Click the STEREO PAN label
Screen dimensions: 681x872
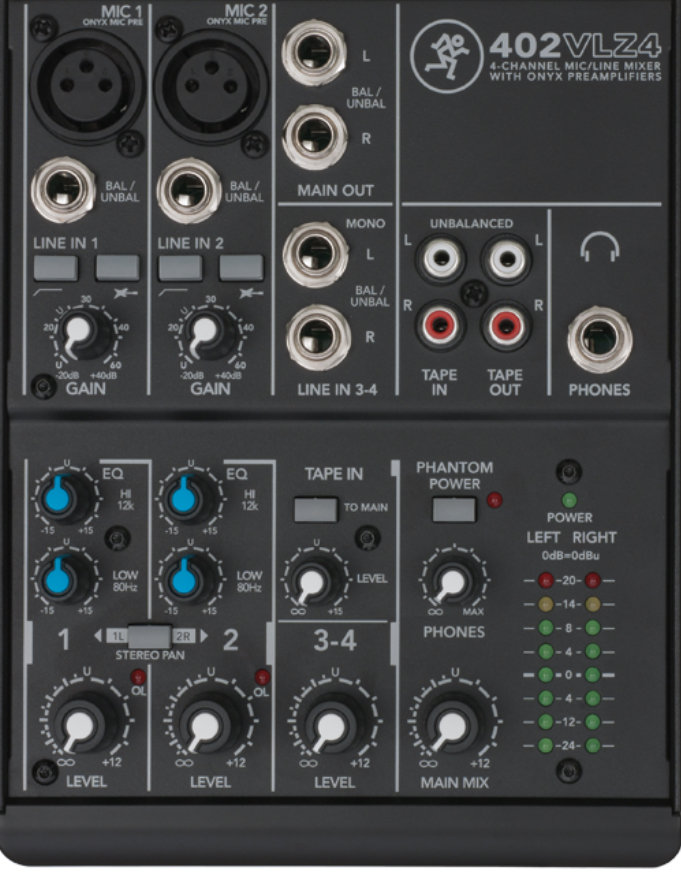(x=150, y=655)
